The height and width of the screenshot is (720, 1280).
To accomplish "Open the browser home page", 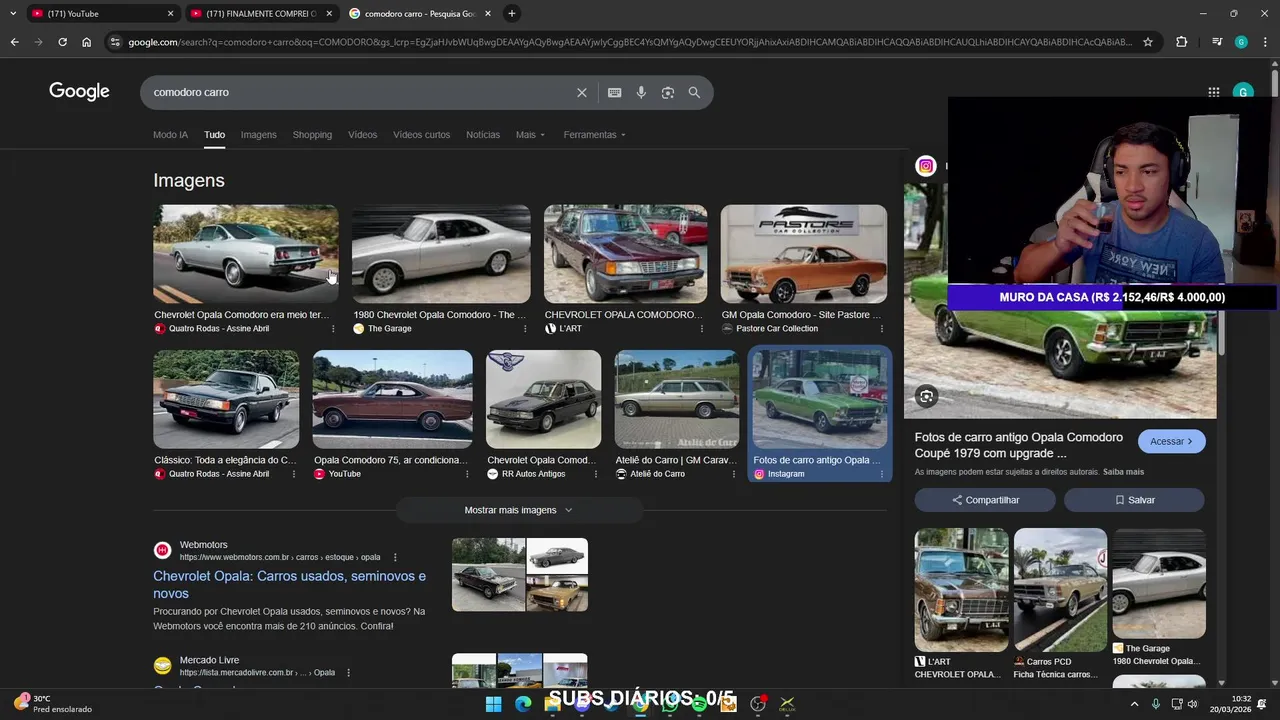I will (86, 42).
